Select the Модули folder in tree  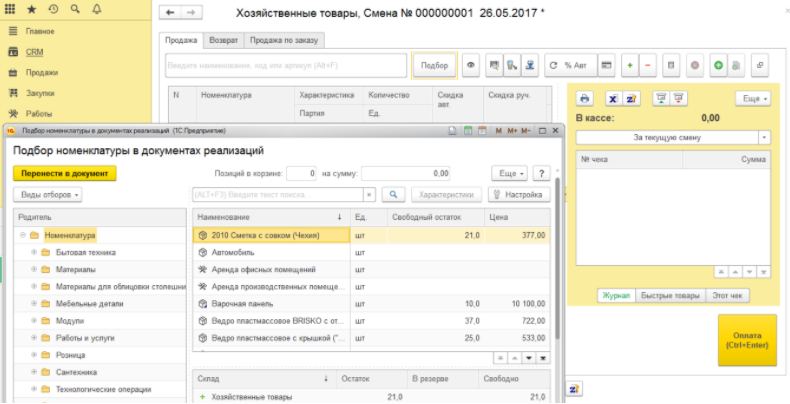(x=70, y=320)
